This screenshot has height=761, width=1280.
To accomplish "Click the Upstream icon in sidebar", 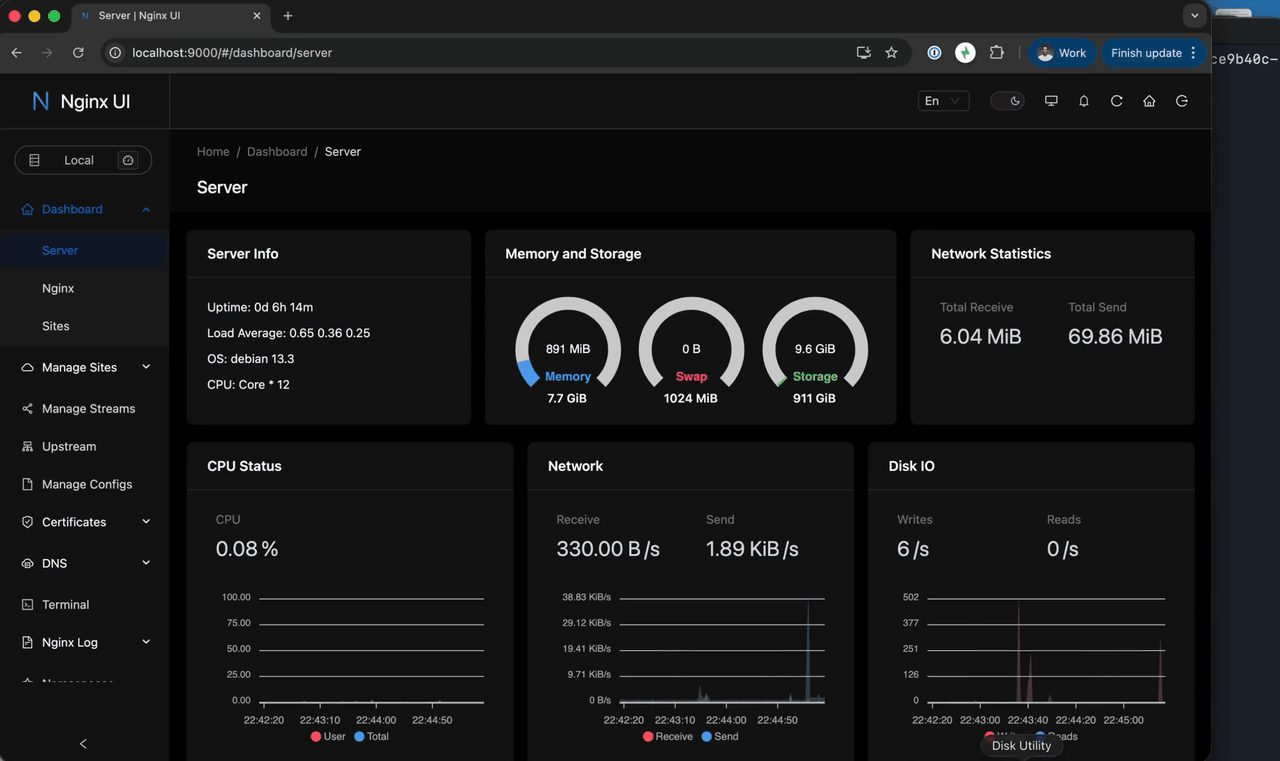I will [27, 447].
